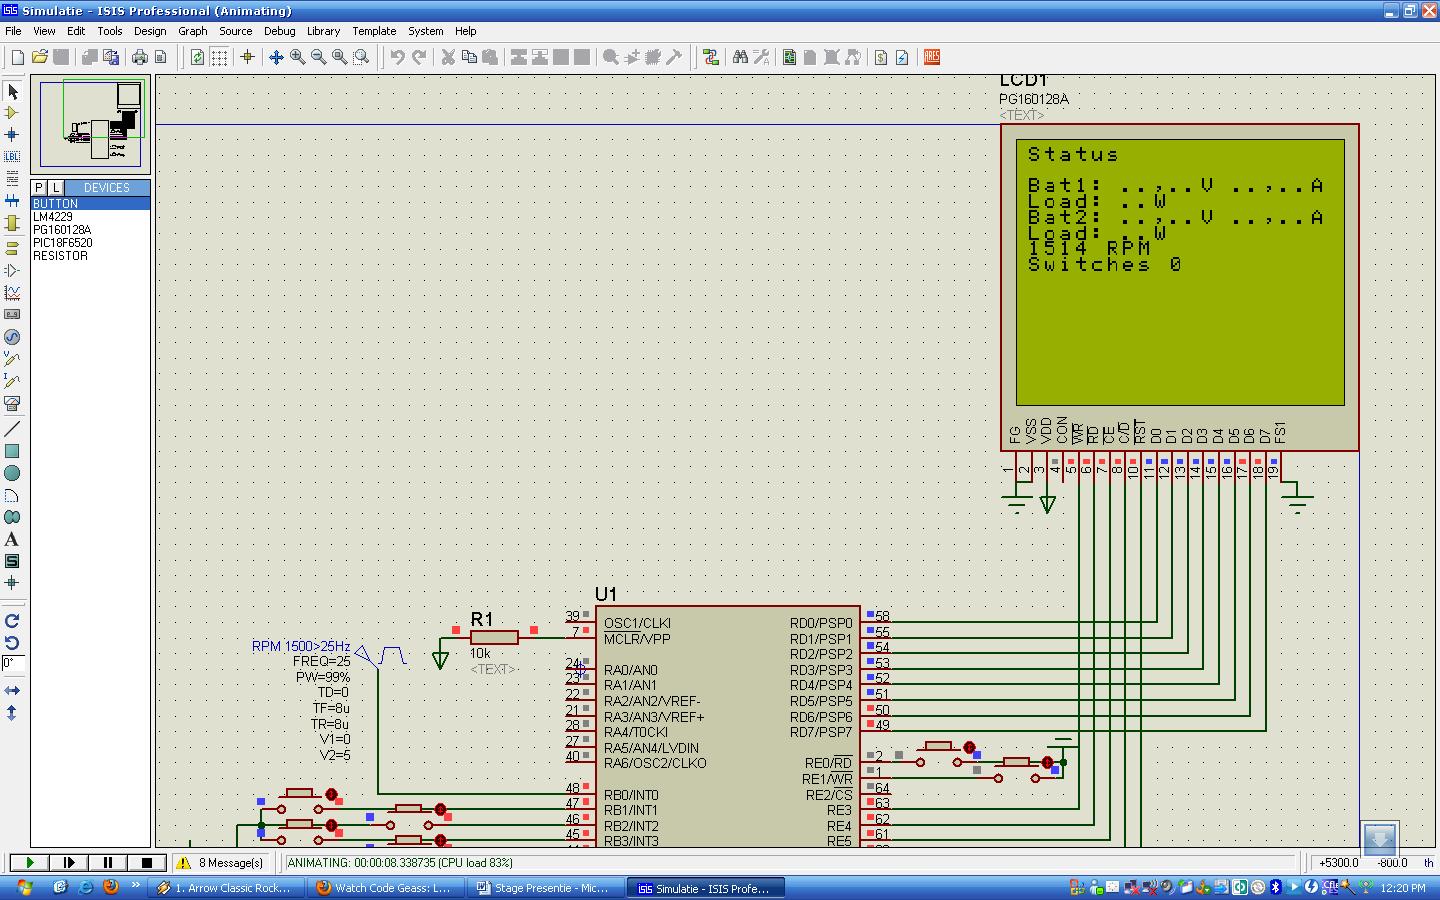The image size is (1440, 900).
Task: Pause the animation
Action: click(107, 862)
